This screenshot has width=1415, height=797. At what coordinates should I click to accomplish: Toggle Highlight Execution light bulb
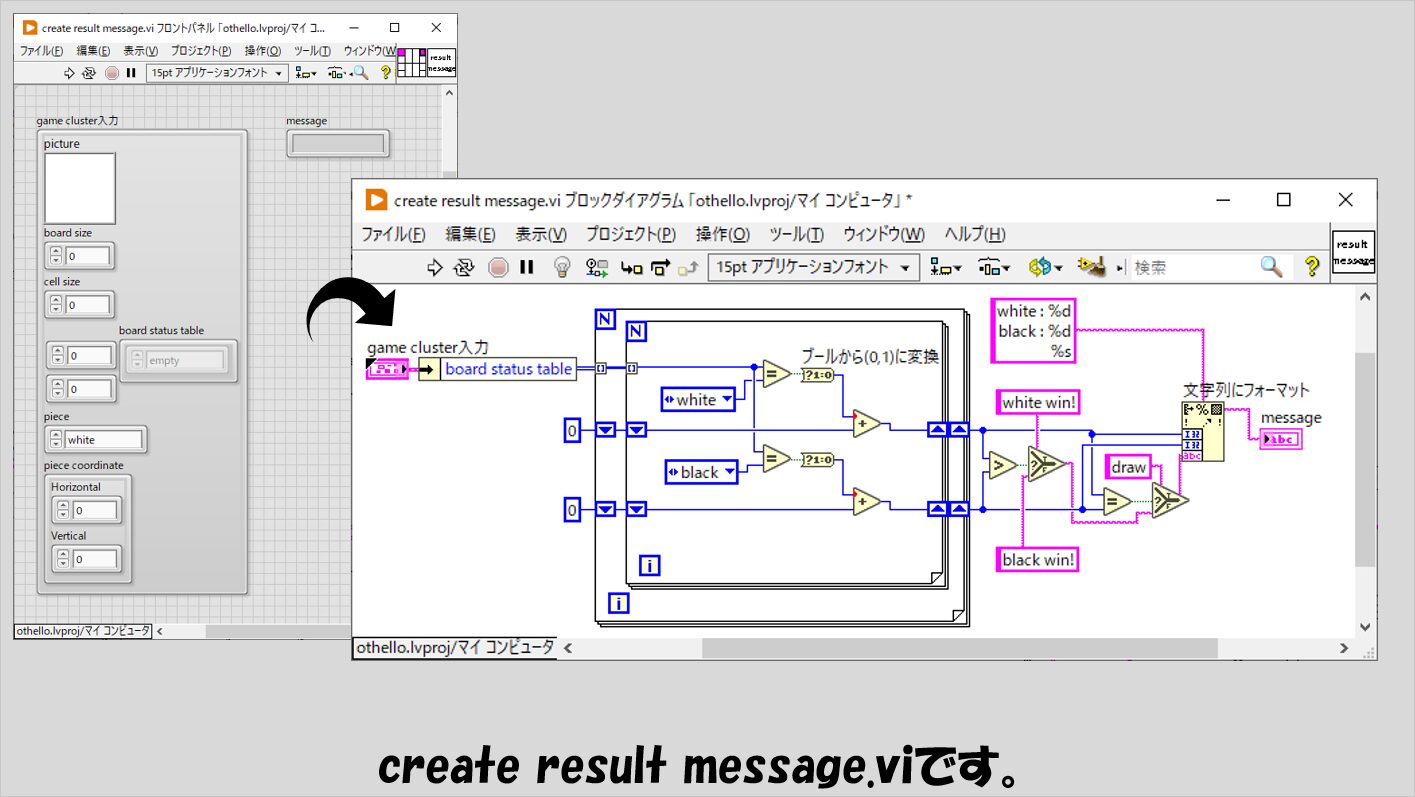coord(563,267)
